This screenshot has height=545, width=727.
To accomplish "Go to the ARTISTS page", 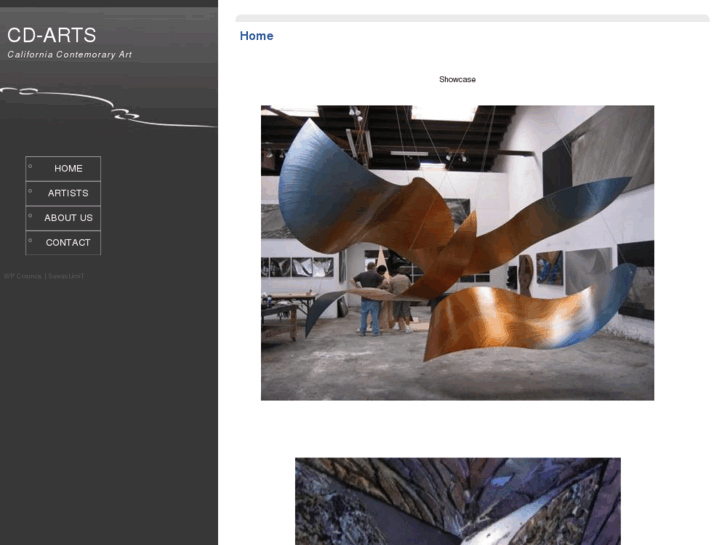I will pos(68,193).
